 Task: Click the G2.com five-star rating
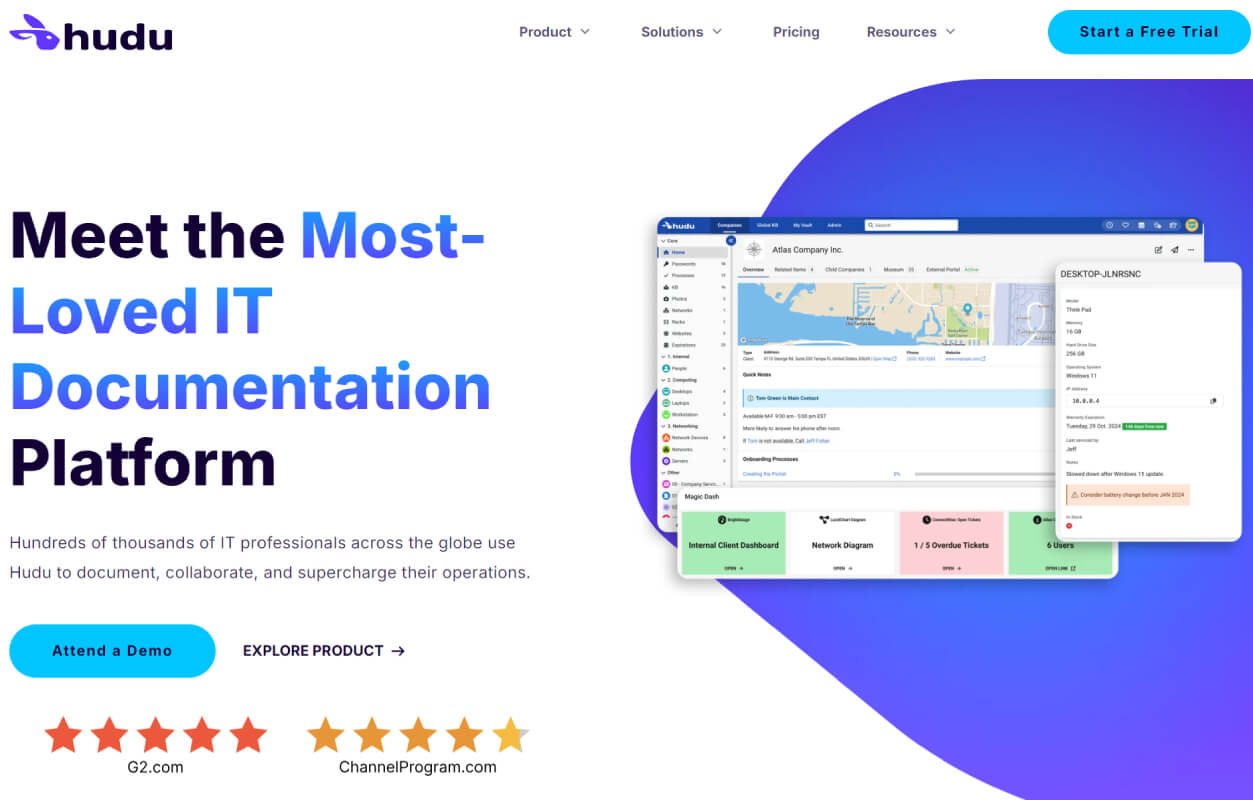(x=156, y=735)
